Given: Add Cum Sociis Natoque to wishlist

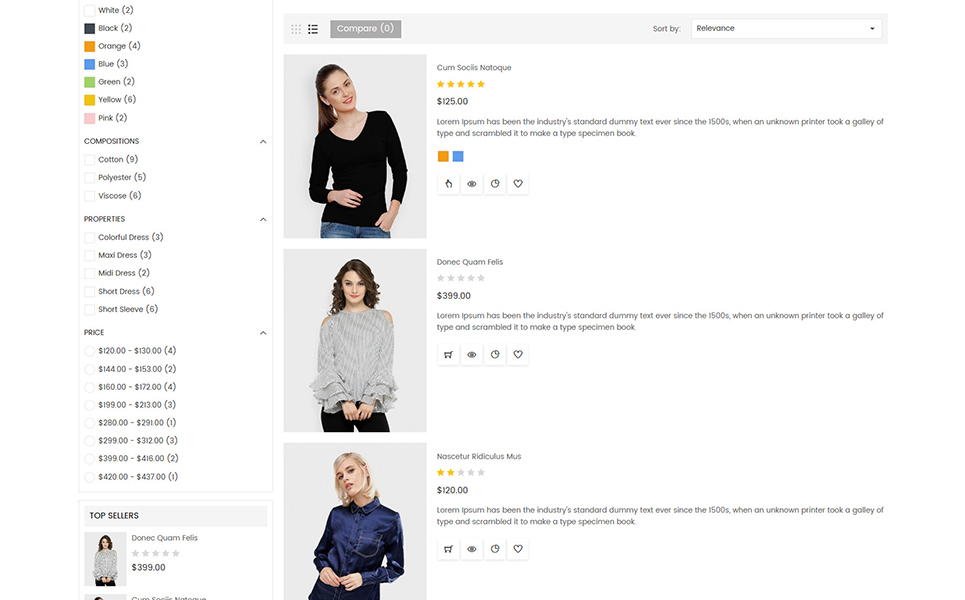Looking at the screenshot, I should [x=518, y=183].
